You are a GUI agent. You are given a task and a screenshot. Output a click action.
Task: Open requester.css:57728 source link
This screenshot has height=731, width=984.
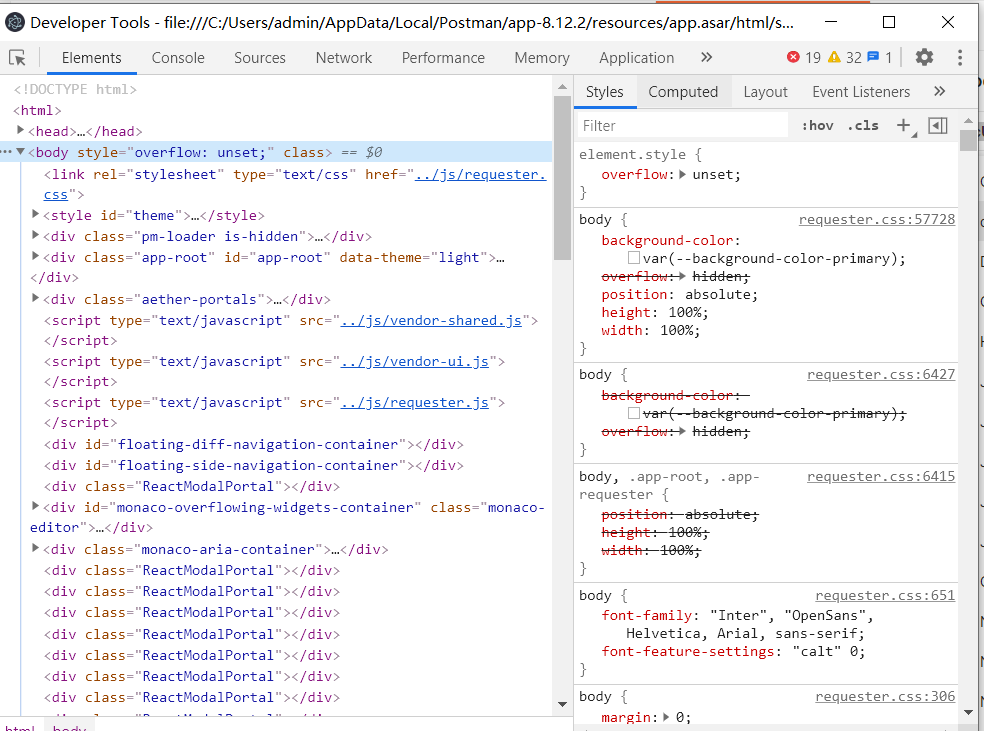pyautogui.click(x=877, y=220)
